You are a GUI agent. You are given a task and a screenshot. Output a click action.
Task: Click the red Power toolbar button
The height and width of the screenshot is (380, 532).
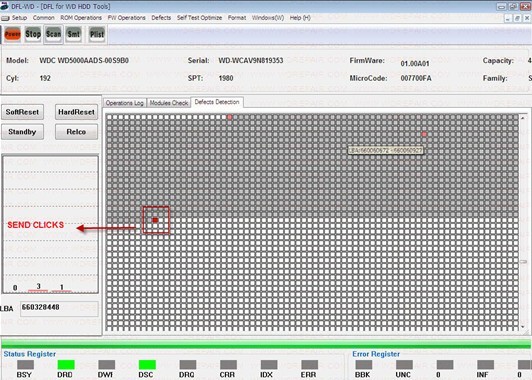(x=13, y=34)
